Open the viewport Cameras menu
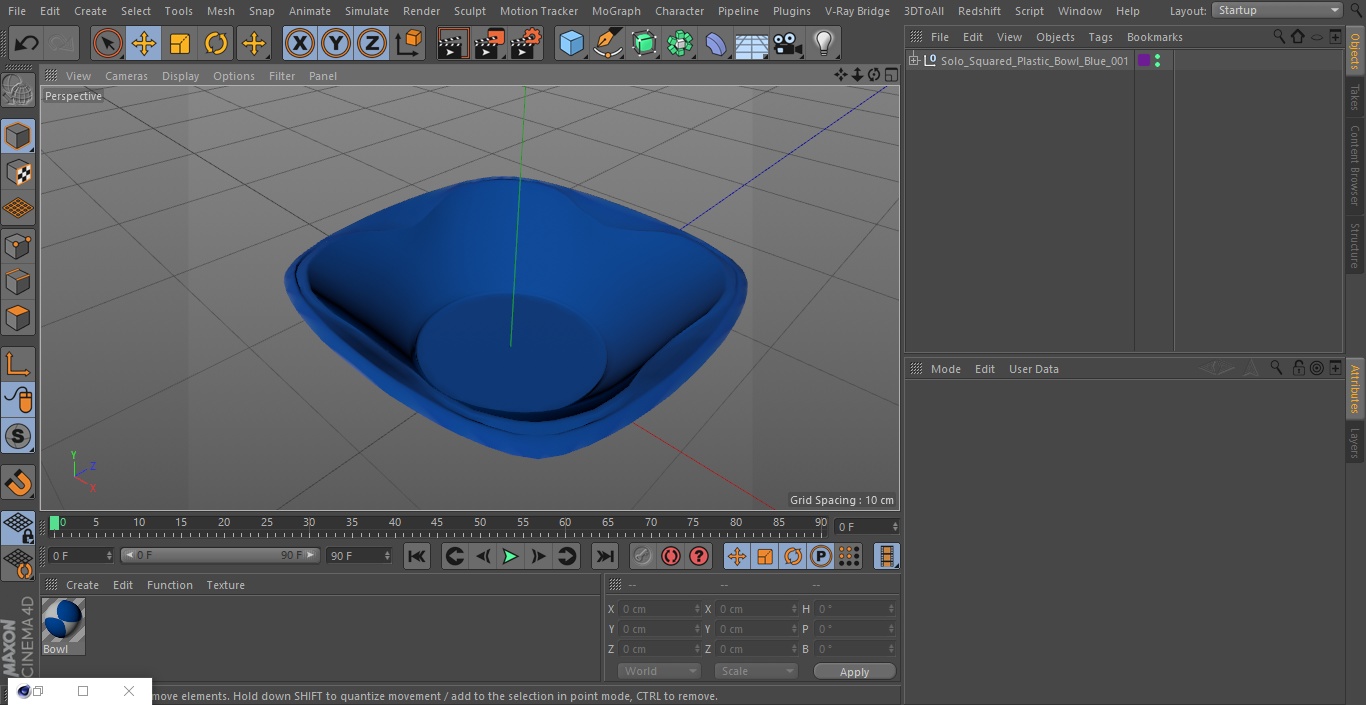This screenshot has height=705, width=1366. [126, 76]
